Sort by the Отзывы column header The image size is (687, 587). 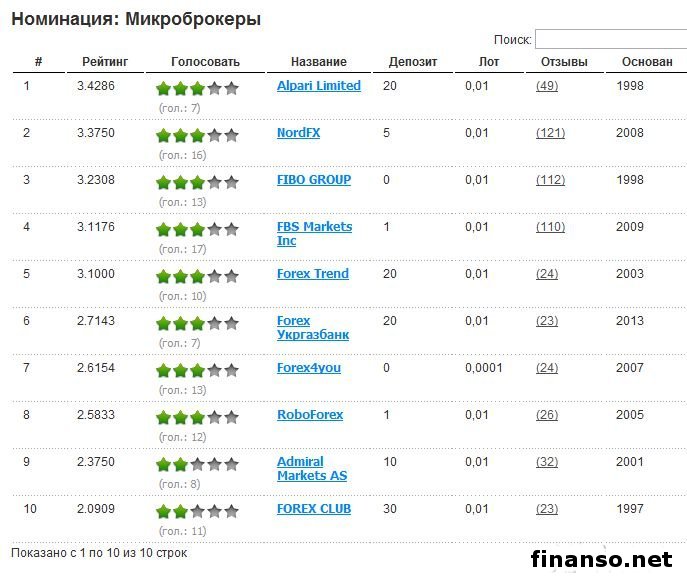564,62
